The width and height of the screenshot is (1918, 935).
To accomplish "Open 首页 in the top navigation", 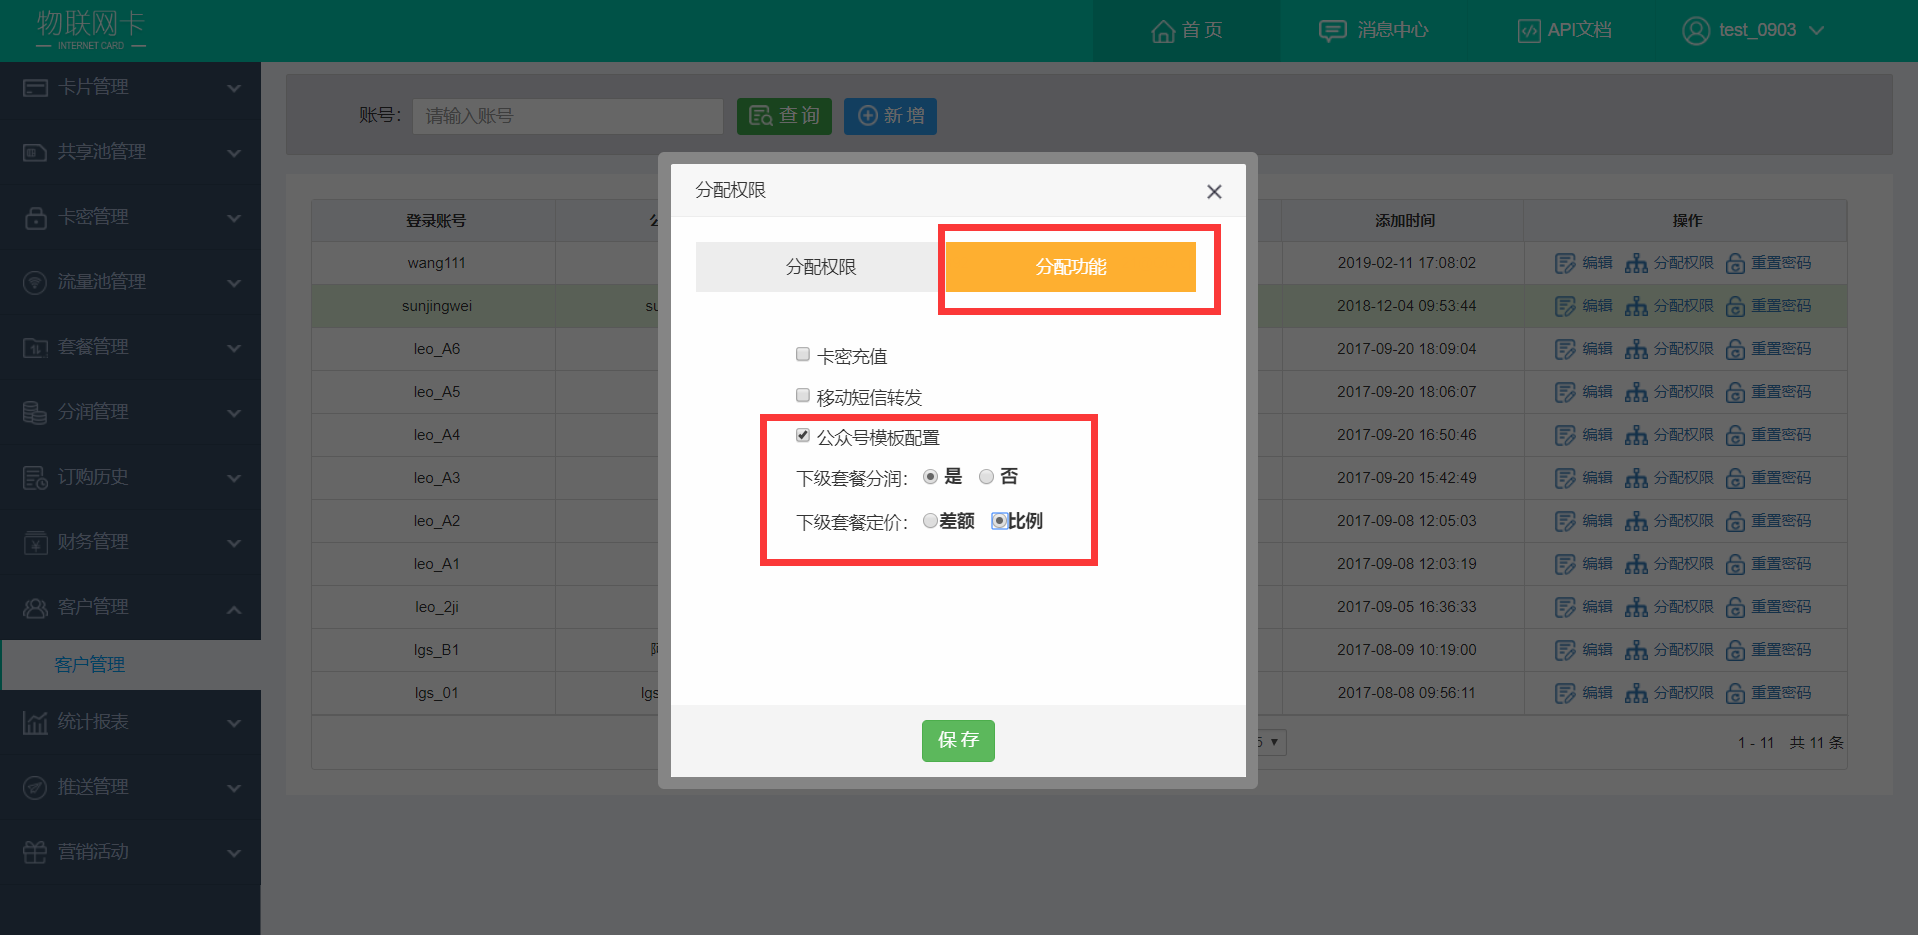I will [1187, 31].
